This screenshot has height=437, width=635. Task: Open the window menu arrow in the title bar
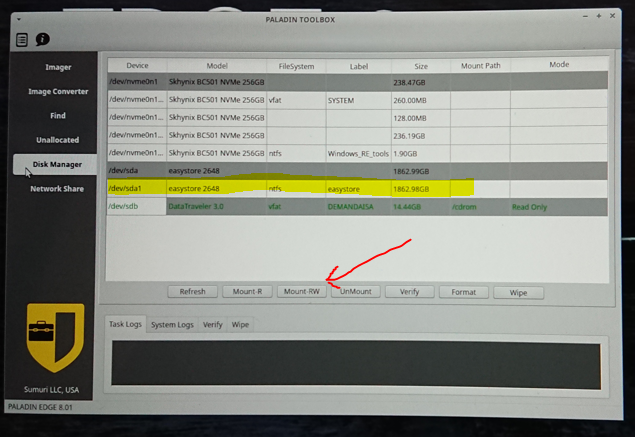[19, 19]
